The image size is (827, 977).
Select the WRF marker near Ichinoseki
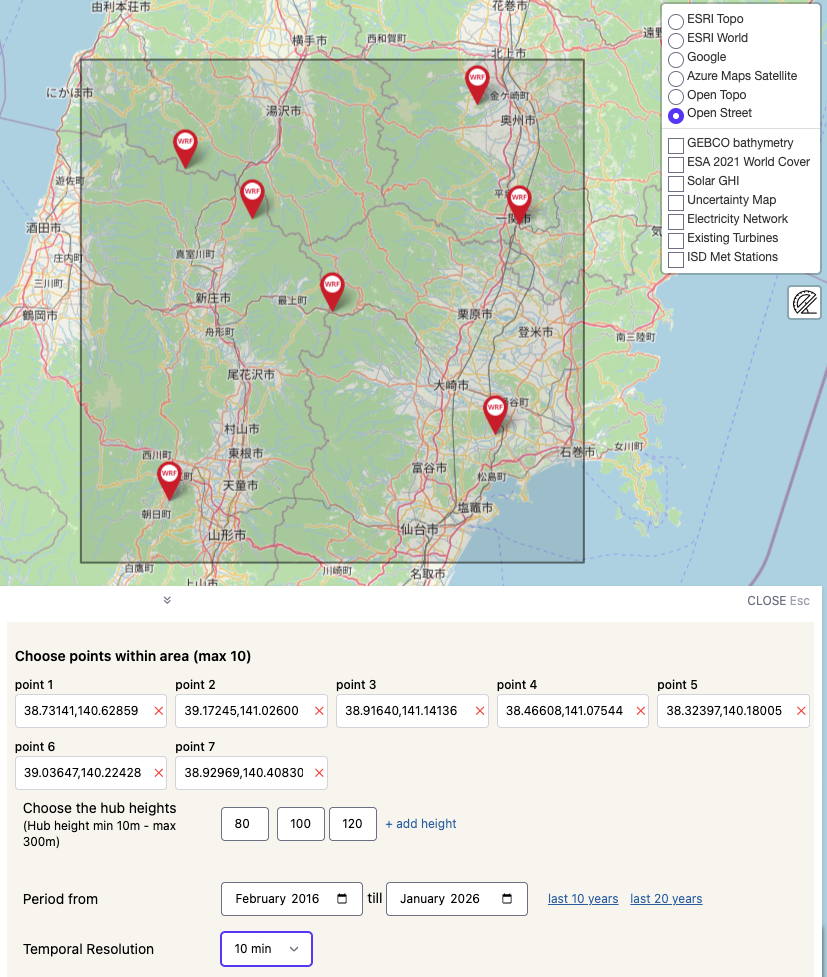519,194
